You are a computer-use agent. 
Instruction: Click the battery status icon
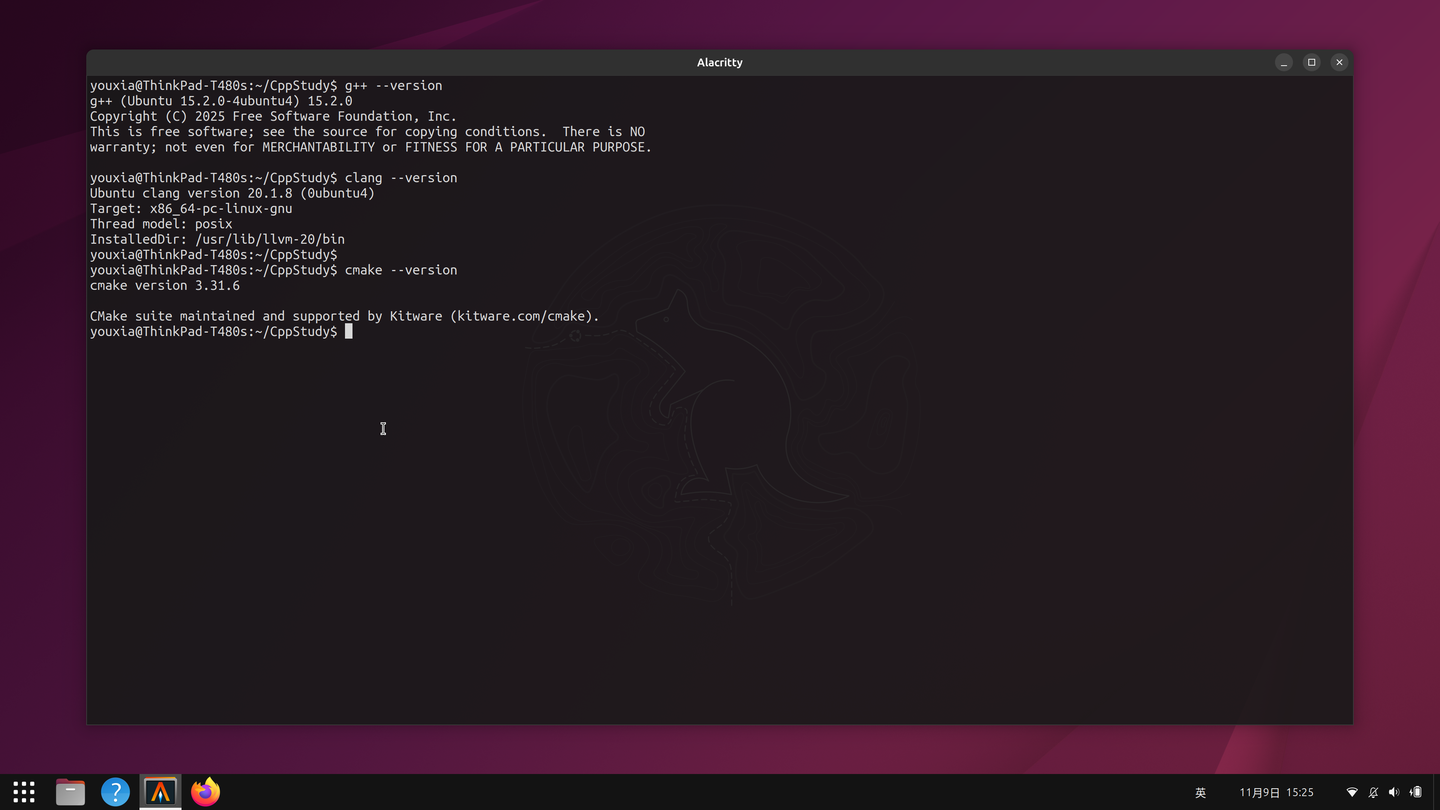pos(1416,793)
